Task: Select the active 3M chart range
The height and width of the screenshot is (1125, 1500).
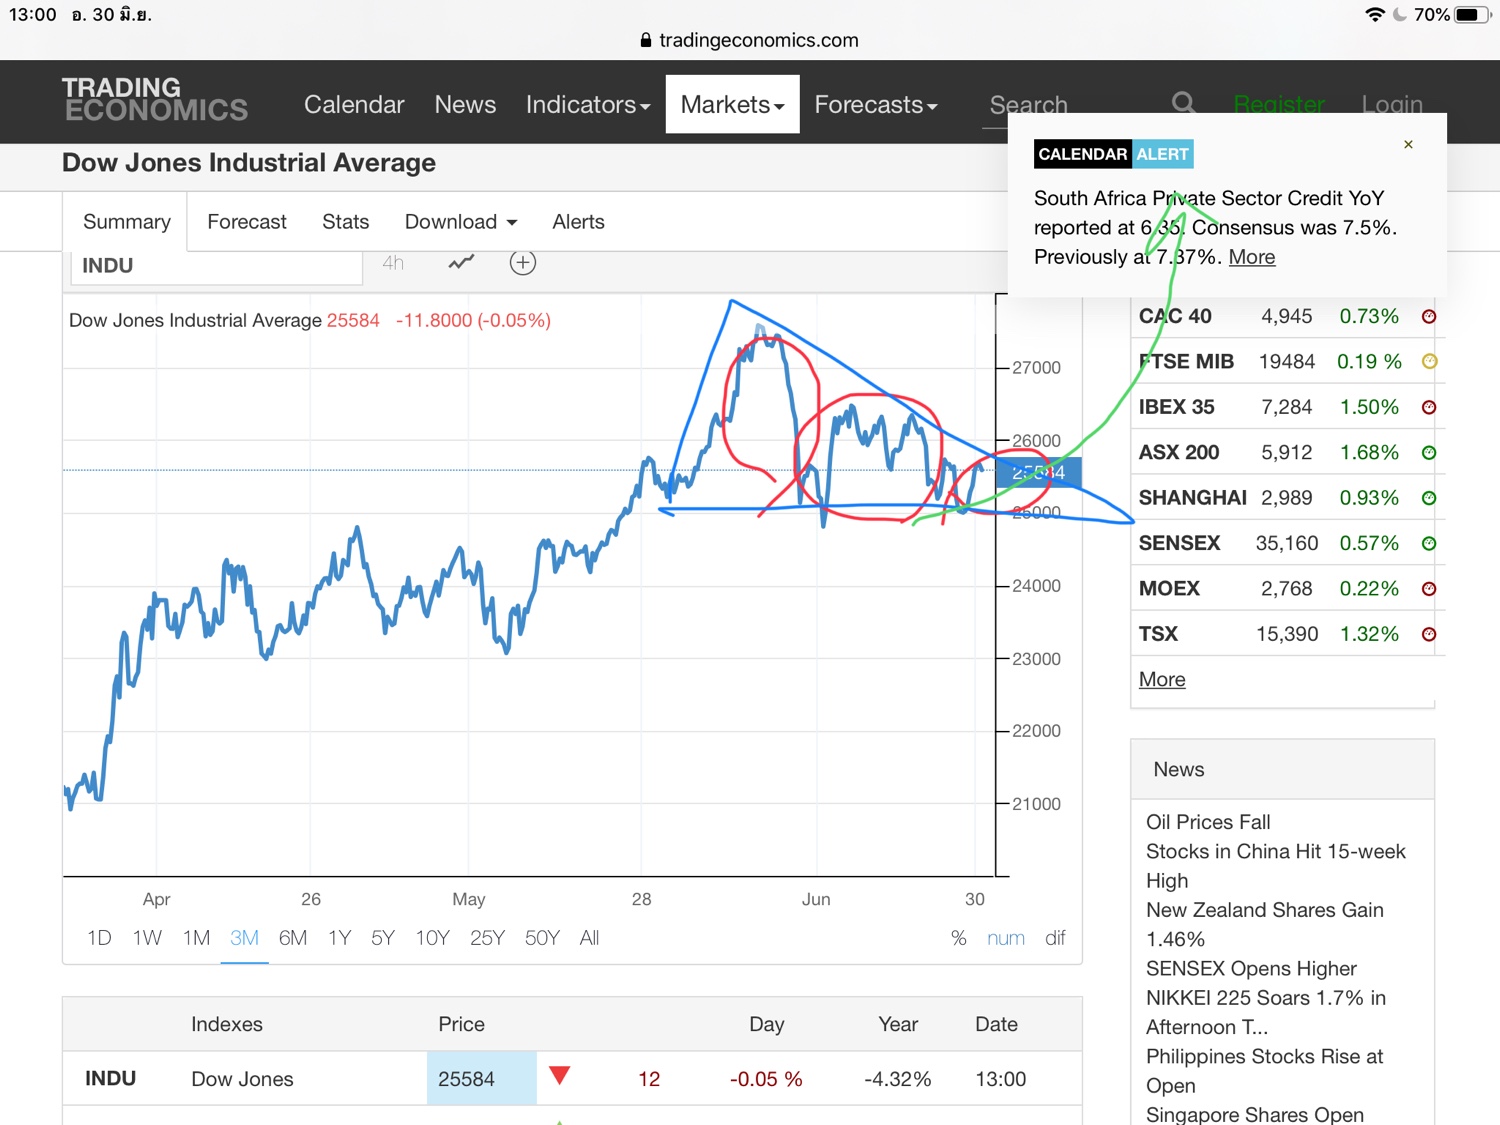Action: 244,938
